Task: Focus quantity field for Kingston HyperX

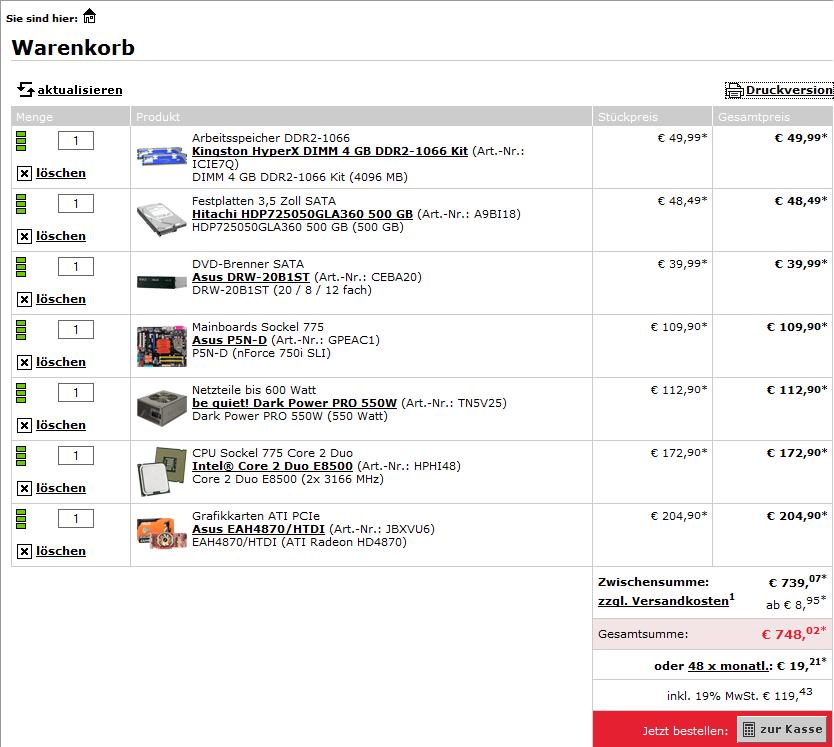Action: [x=76, y=140]
